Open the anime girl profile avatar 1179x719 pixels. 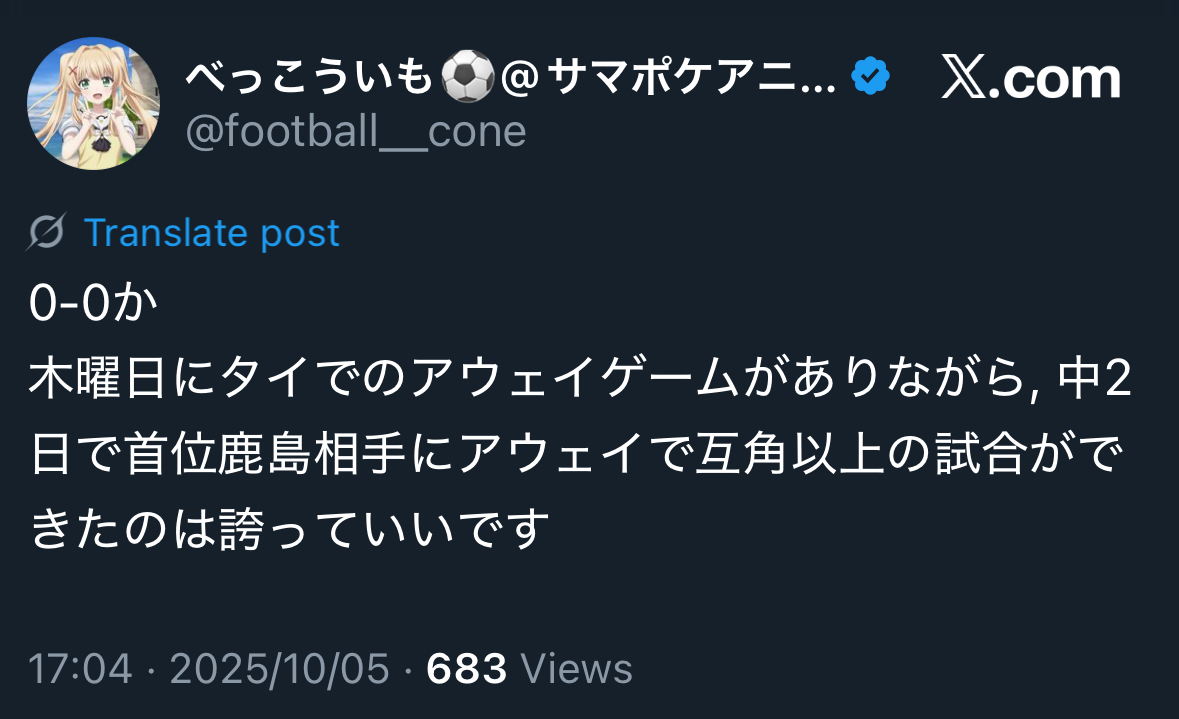tap(93, 103)
